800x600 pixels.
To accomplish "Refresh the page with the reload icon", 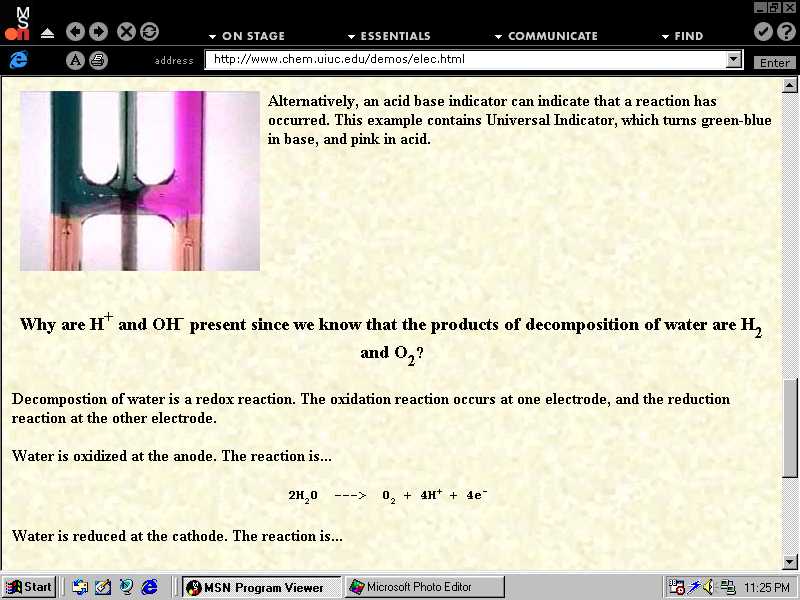I will click(x=149, y=32).
